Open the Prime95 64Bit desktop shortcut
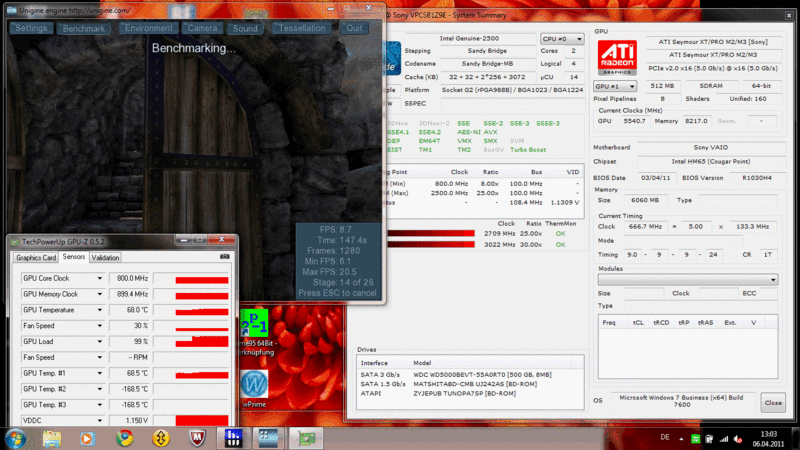Viewport: 800px width, 450px height. pyautogui.click(x=255, y=333)
